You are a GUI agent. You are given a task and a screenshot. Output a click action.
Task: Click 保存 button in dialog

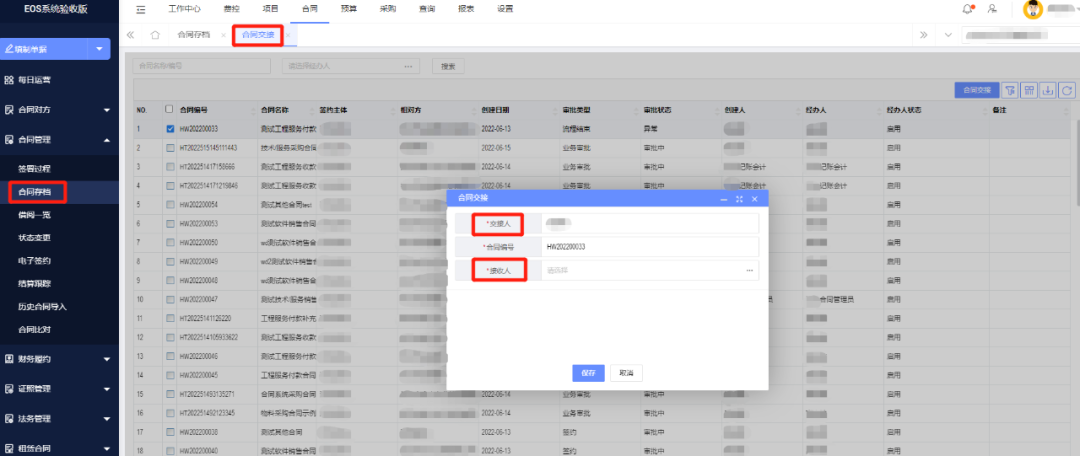pos(588,373)
